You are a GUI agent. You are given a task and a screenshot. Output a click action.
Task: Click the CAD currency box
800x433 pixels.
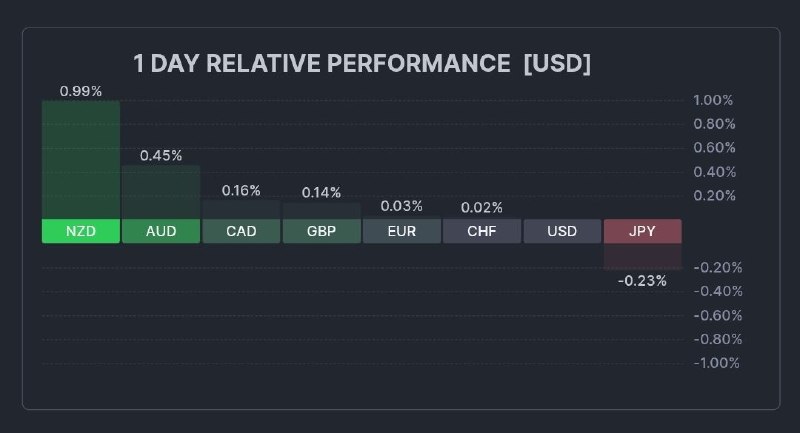pyautogui.click(x=241, y=231)
